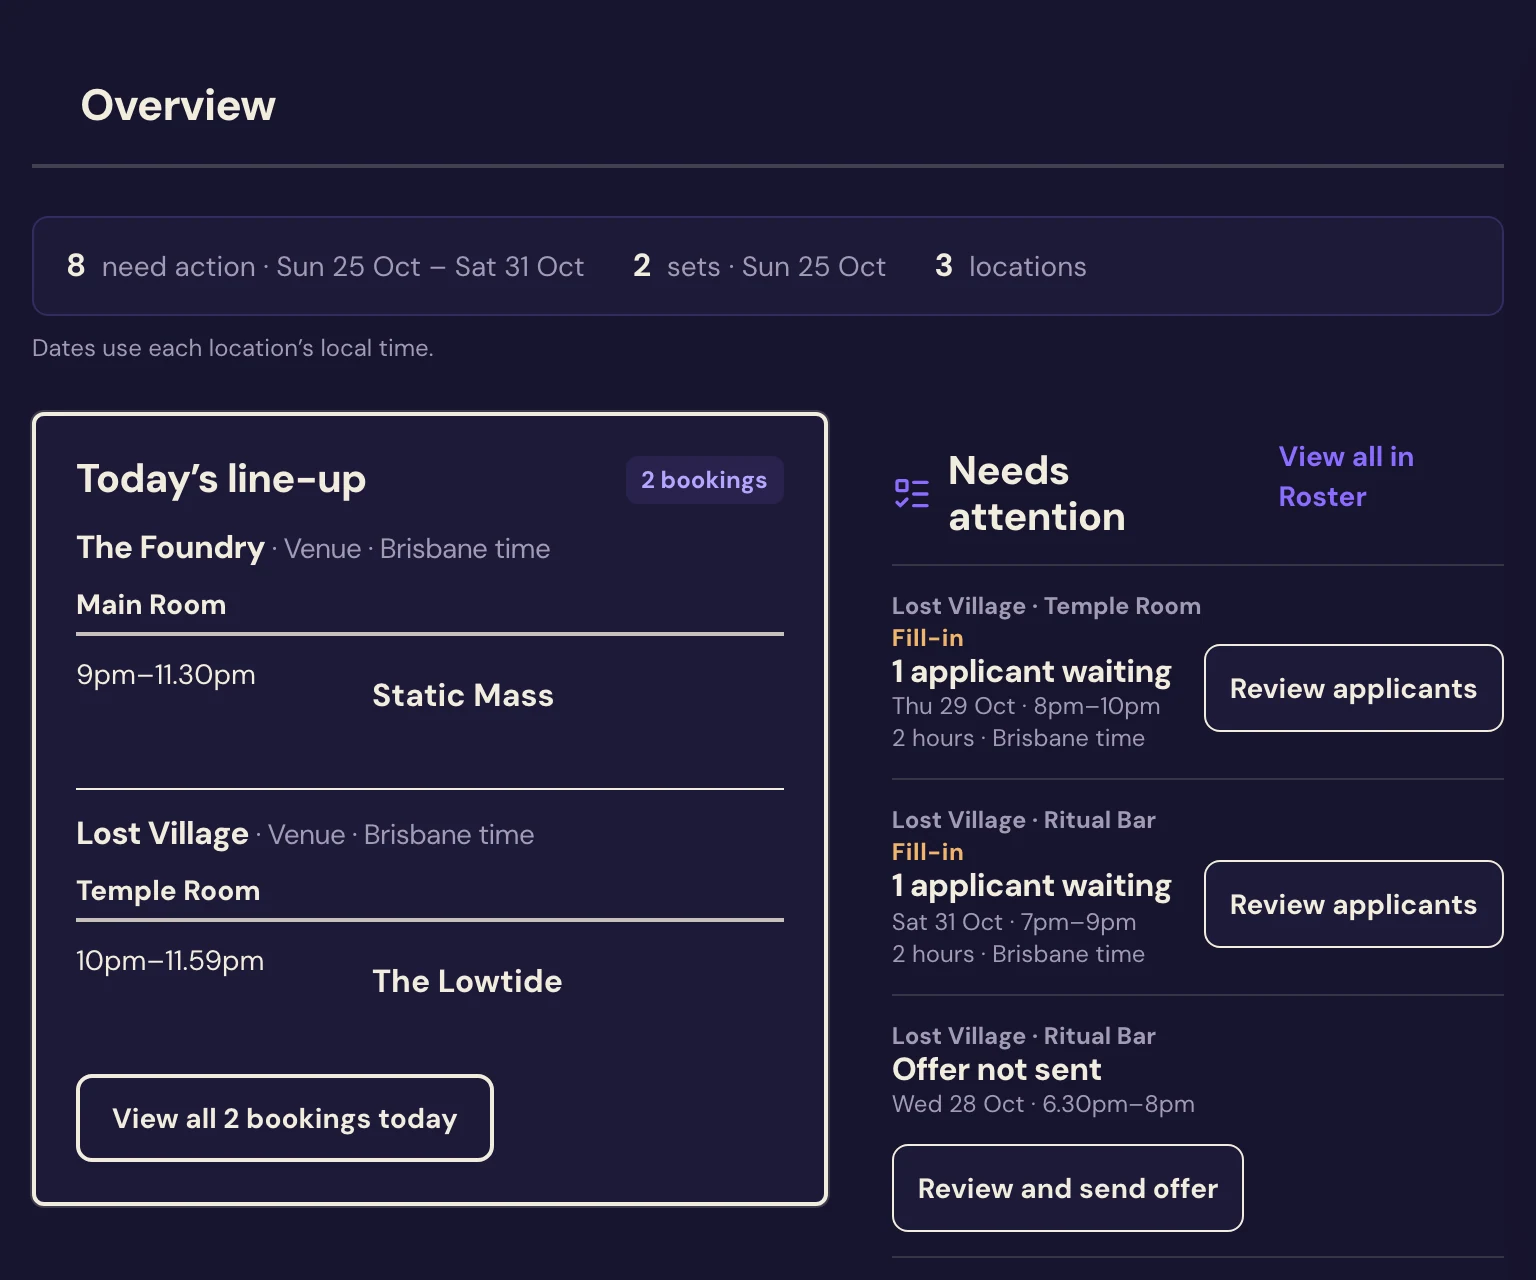Open the Static Mass booking
Viewport: 1536px width, 1280px height.
click(463, 695)
